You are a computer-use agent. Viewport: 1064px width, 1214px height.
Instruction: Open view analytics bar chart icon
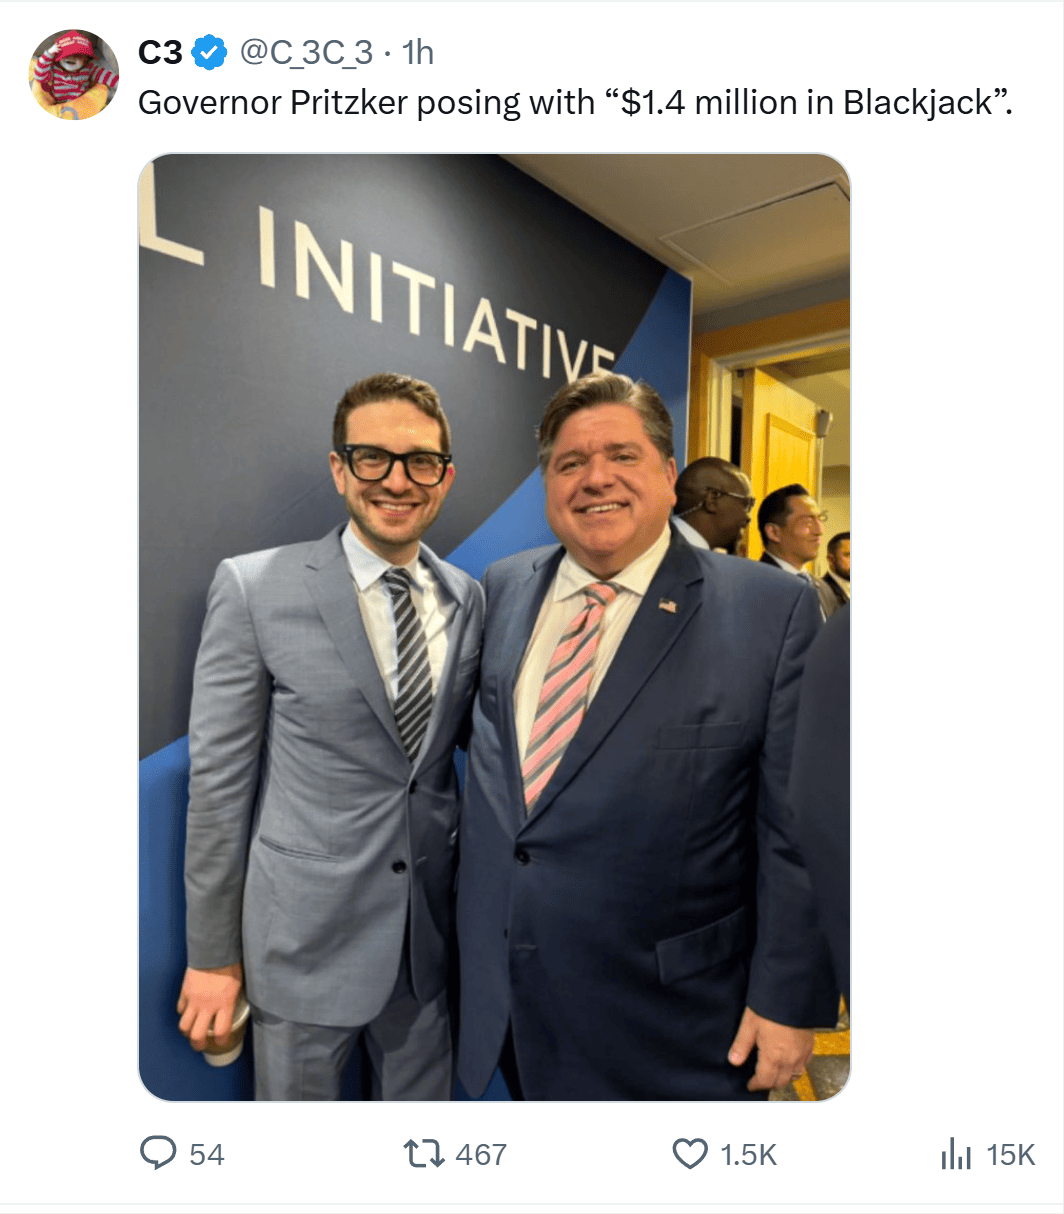[956, 1154]
